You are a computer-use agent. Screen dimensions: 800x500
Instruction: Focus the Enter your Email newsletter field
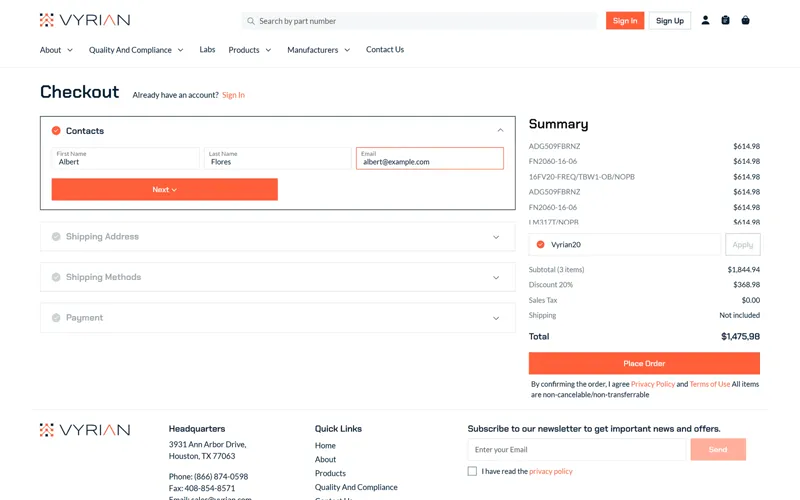[577, 449]
